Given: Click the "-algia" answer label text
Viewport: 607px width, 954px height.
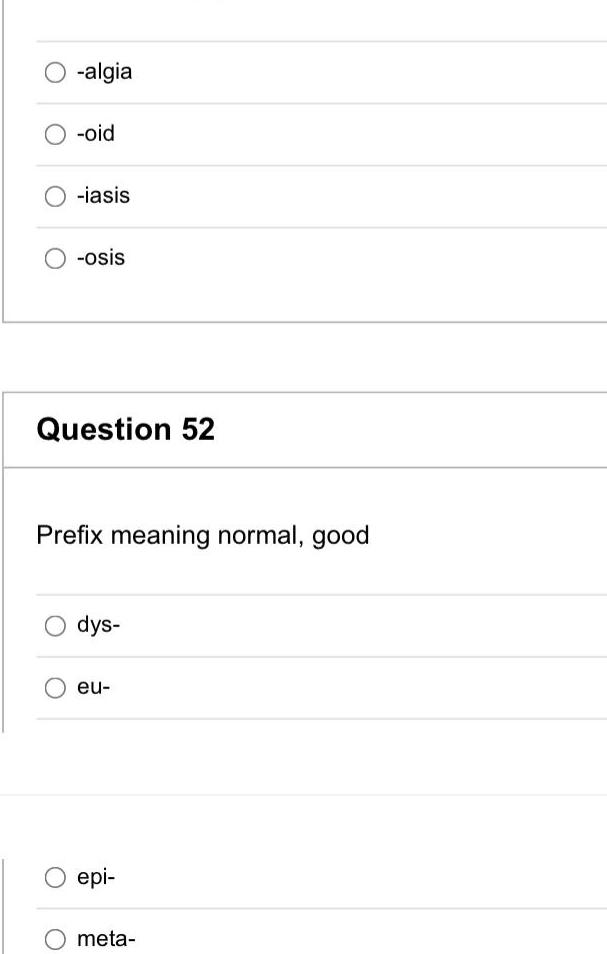Looking at the screenshot, I should tap(105, 72).
